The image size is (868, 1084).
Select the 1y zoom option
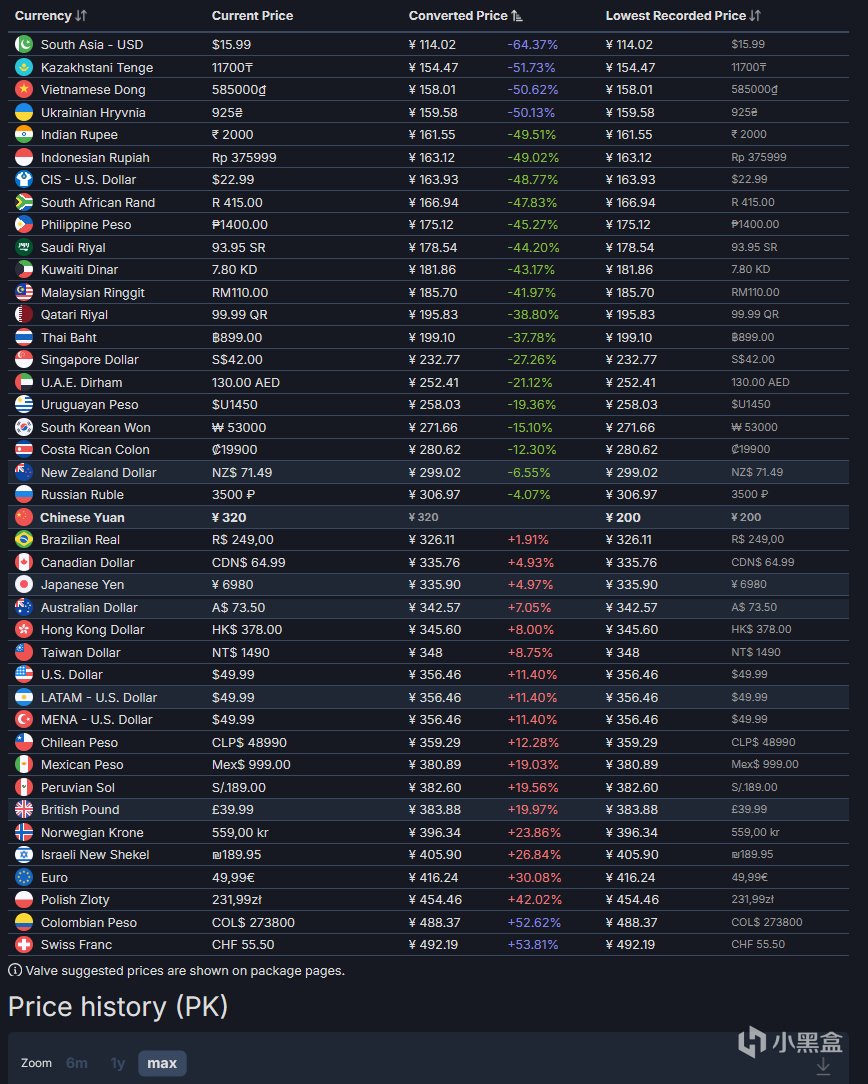point(117,1063)
